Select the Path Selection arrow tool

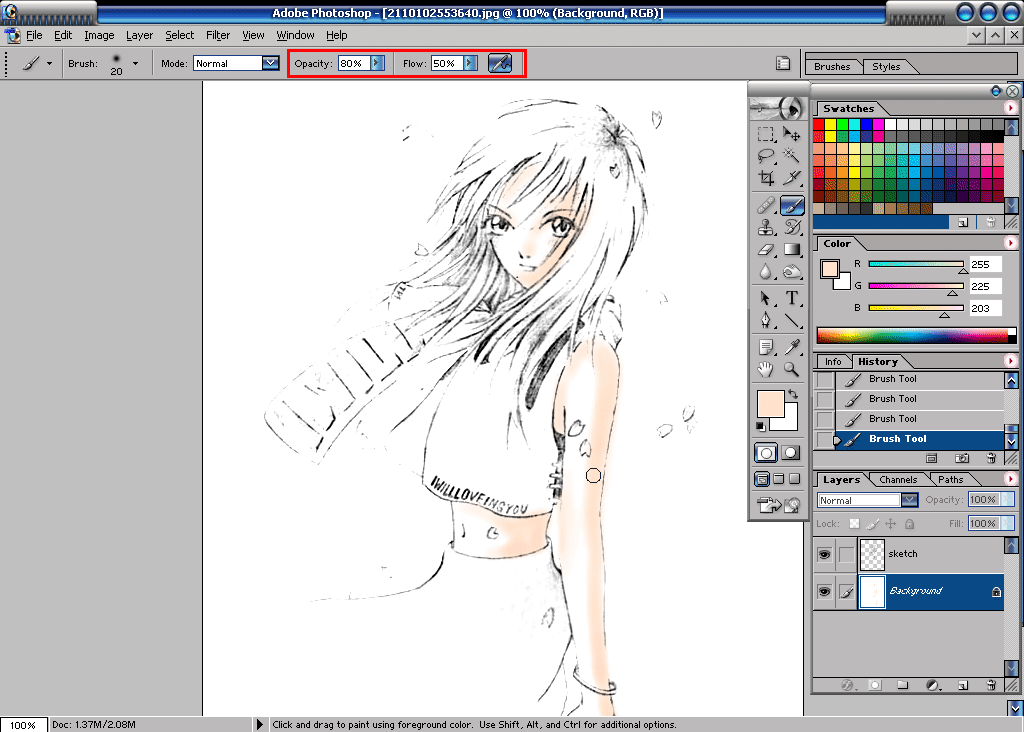[x=765, y=298]
